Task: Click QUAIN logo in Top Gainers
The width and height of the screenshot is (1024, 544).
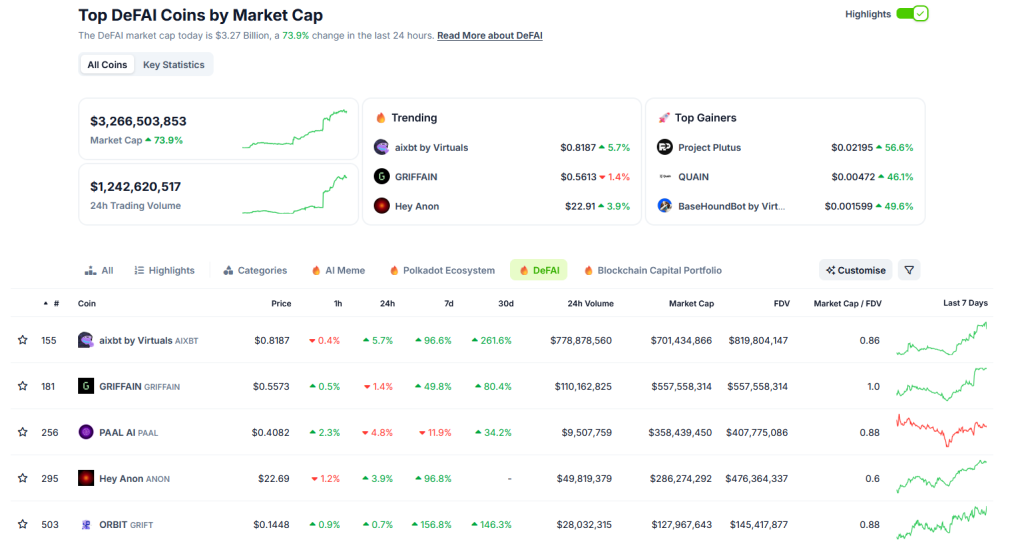Action: (664, 176)
